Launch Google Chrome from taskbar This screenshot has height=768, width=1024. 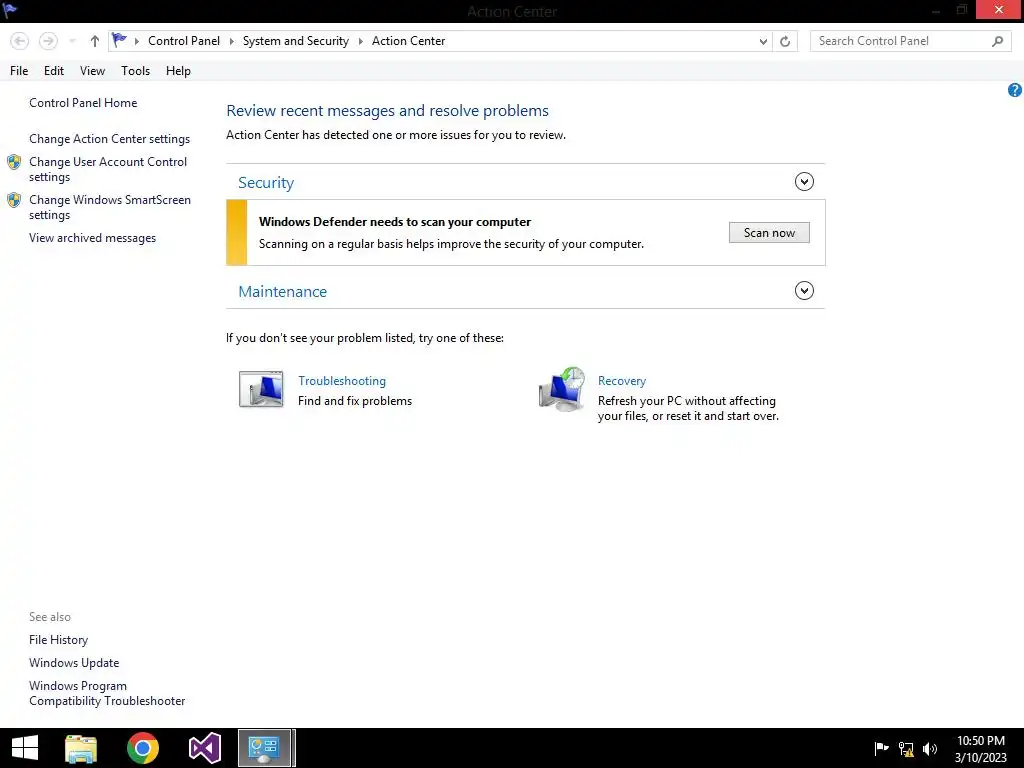[142, 748]
